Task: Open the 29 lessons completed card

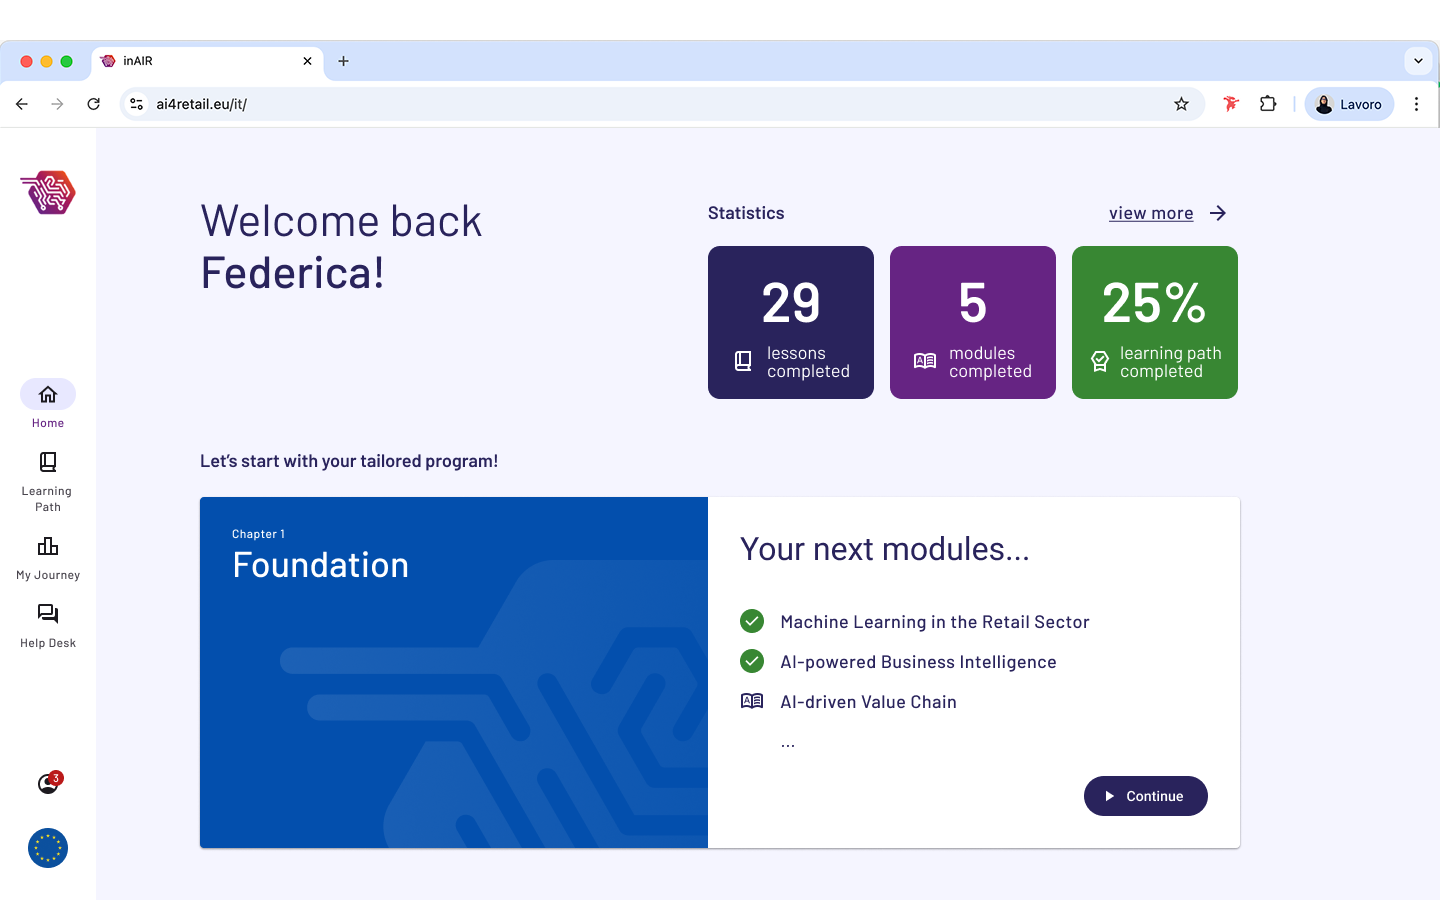Action: [791, 322]
